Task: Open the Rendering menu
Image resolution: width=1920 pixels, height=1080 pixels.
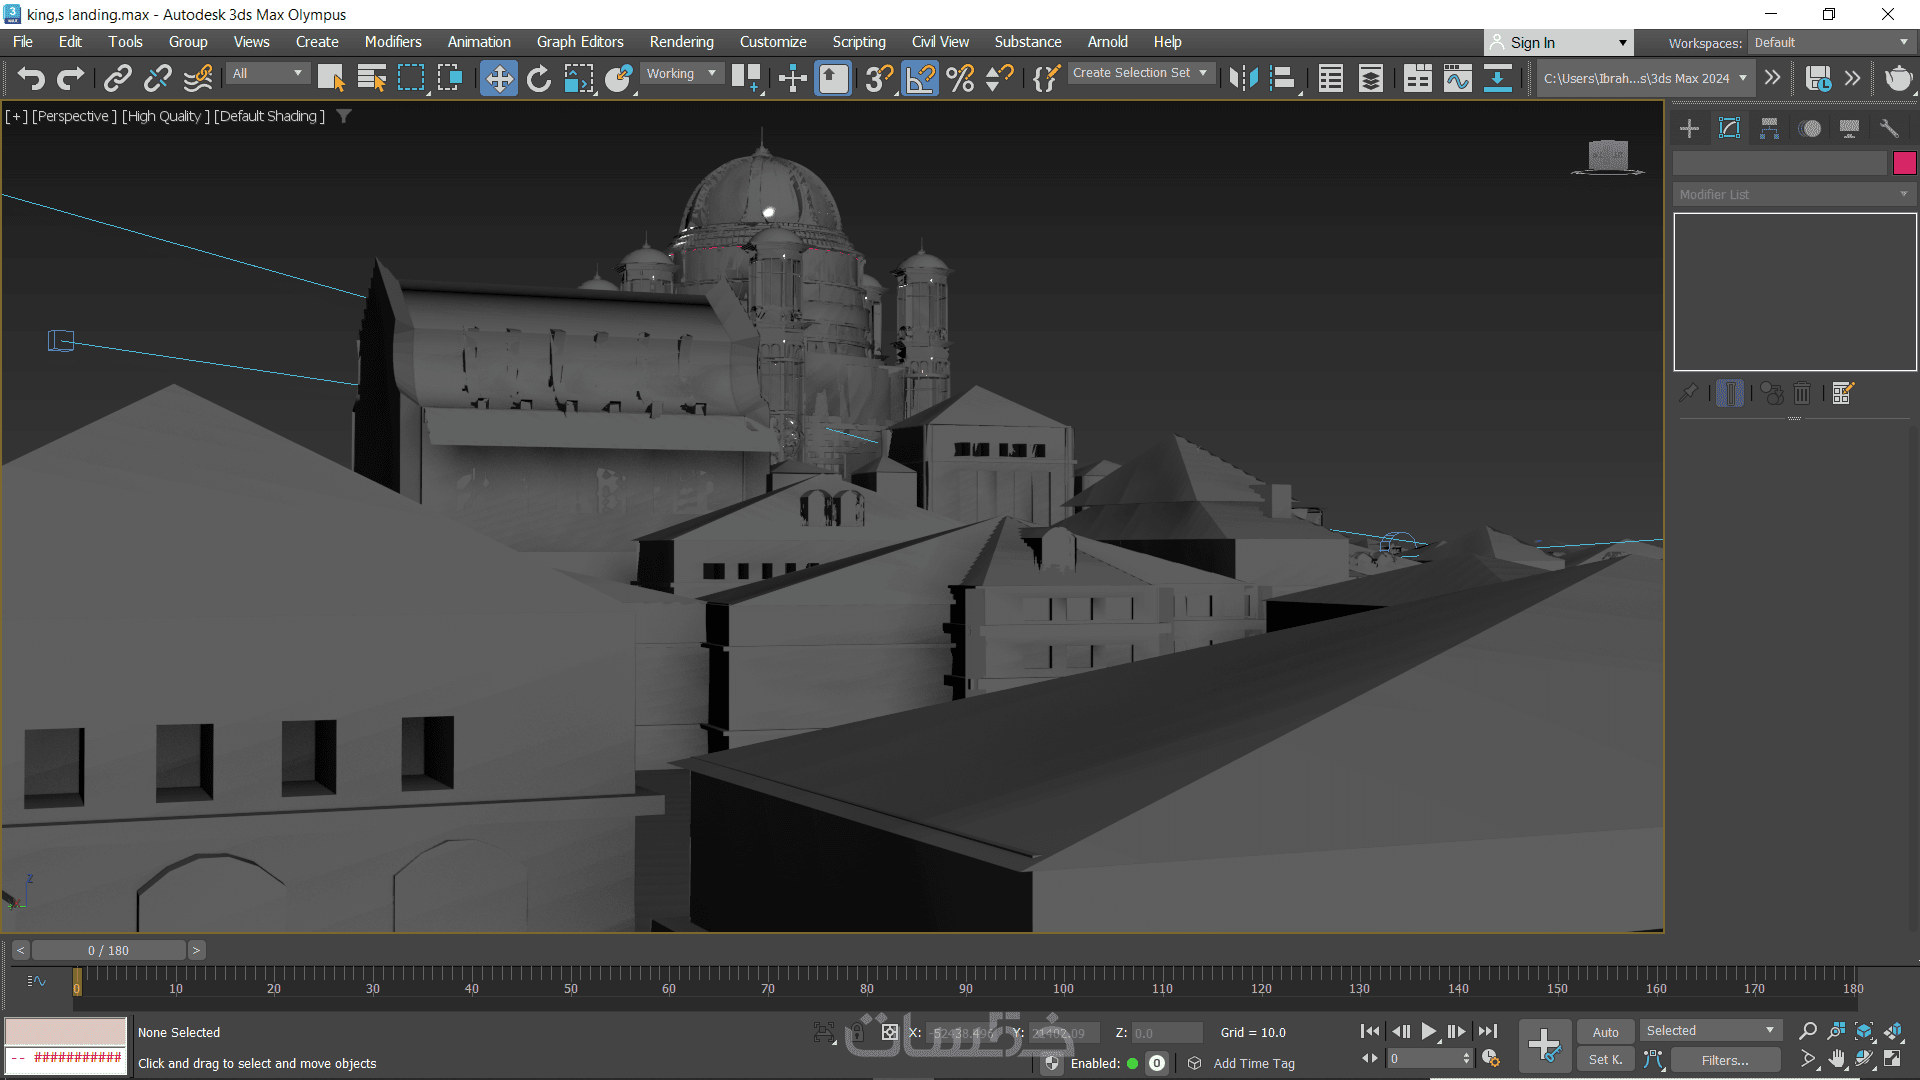Action: pyautogui.click(x=681, y=42)
